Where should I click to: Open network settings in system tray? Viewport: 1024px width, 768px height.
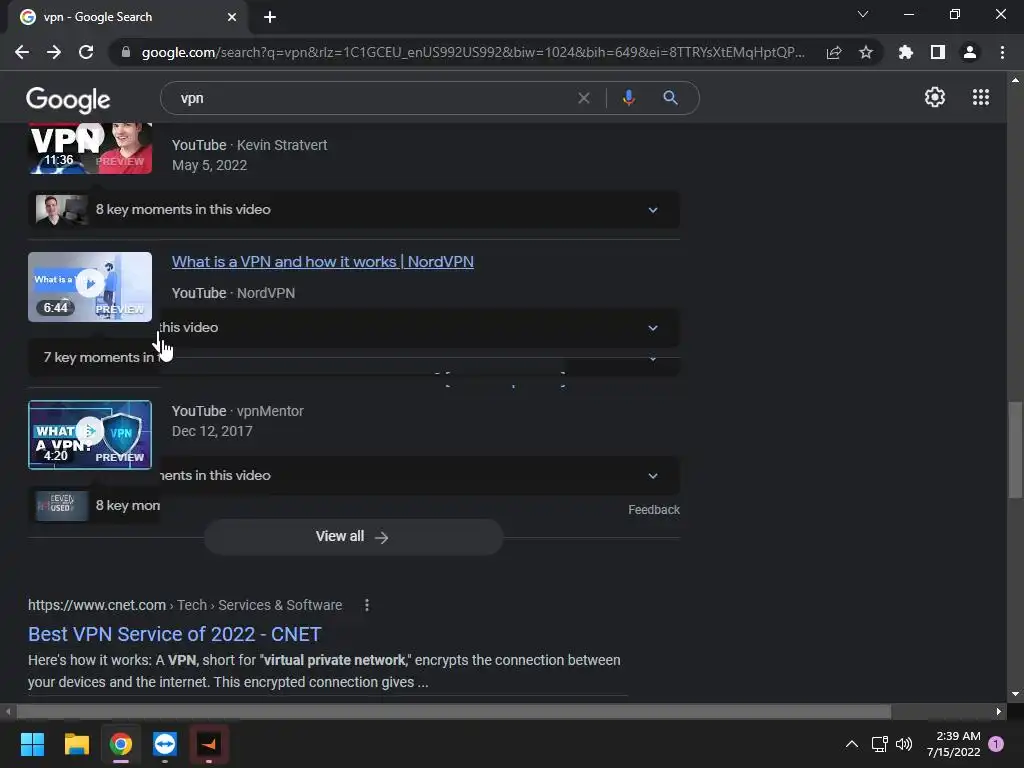pyautogui.click(x=879, y=744)
